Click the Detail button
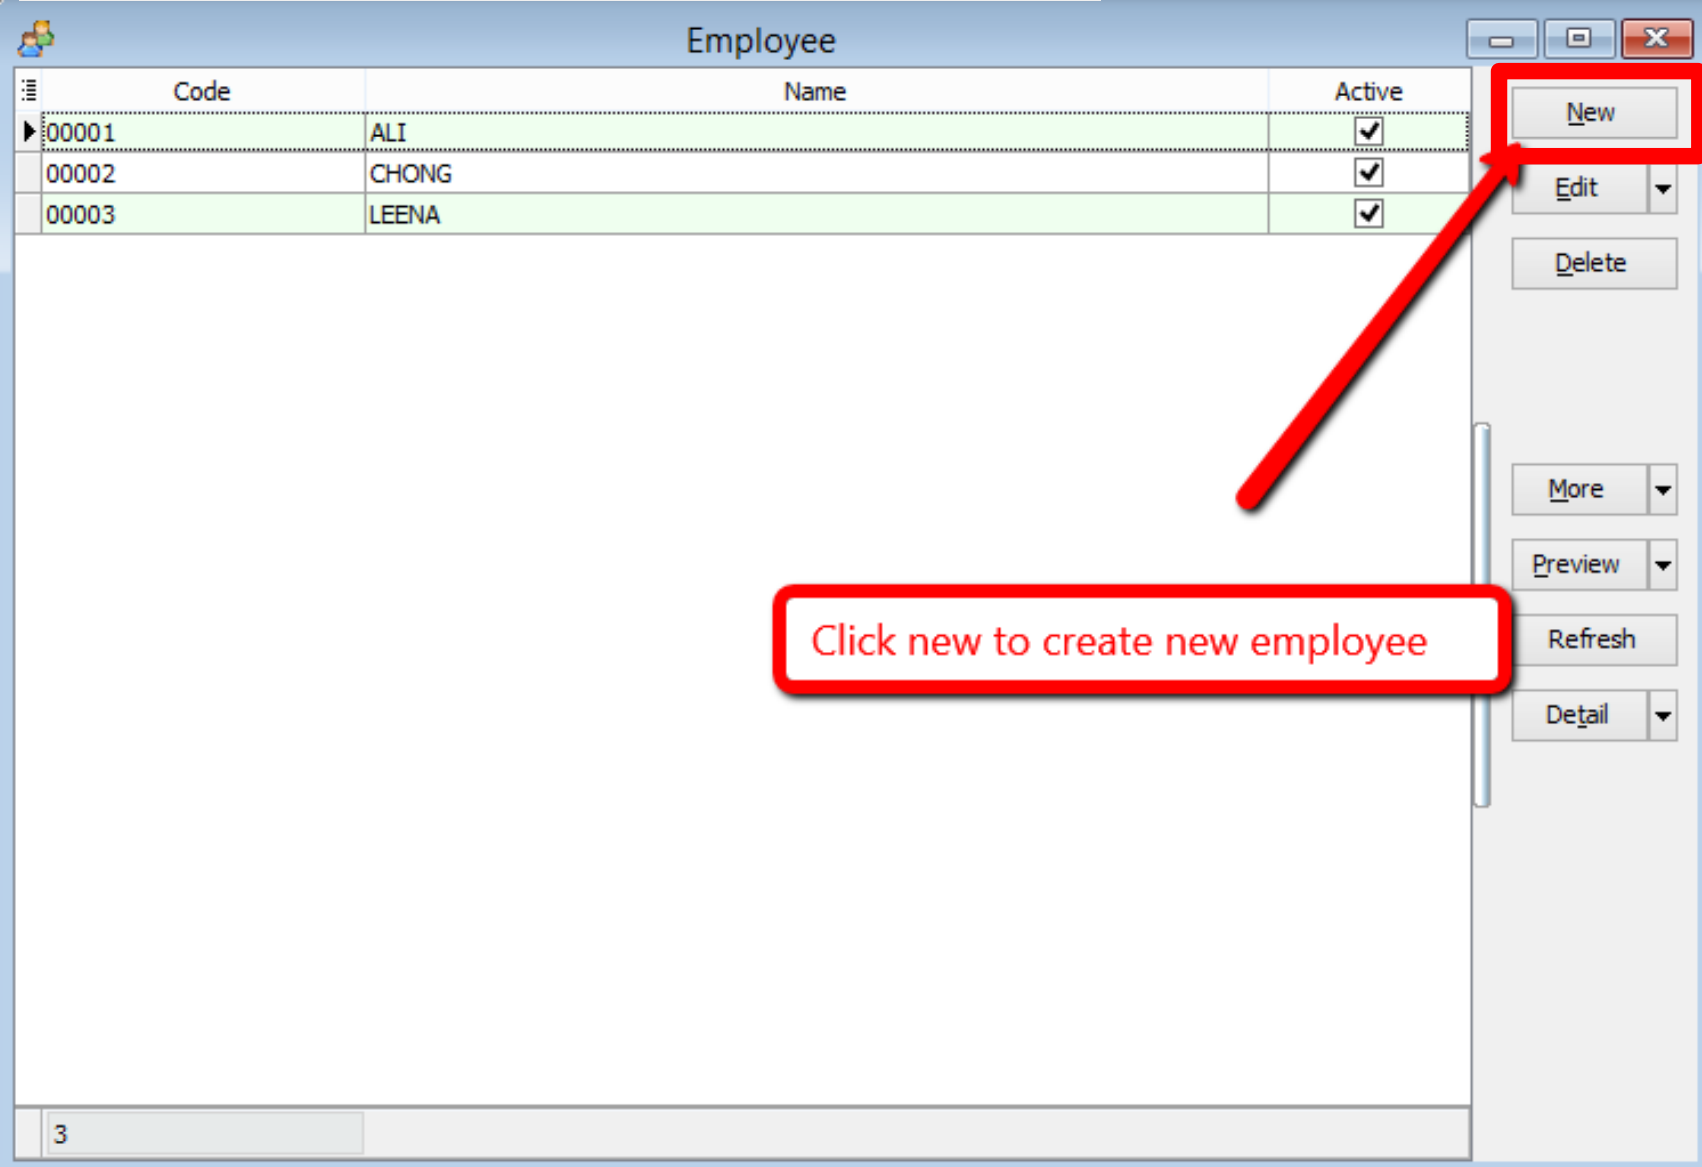The image size is (1702, 1167). click(1578, 715)
